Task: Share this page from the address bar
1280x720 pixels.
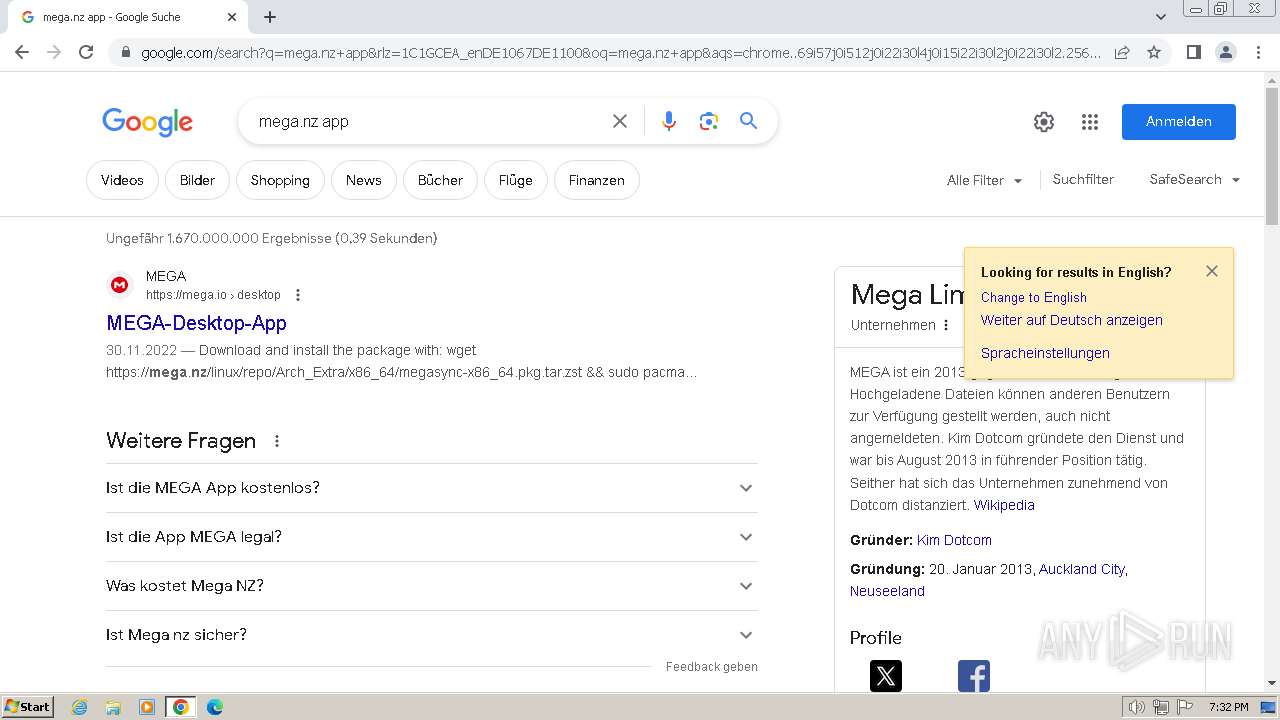Action: [x=1122, y=52]
